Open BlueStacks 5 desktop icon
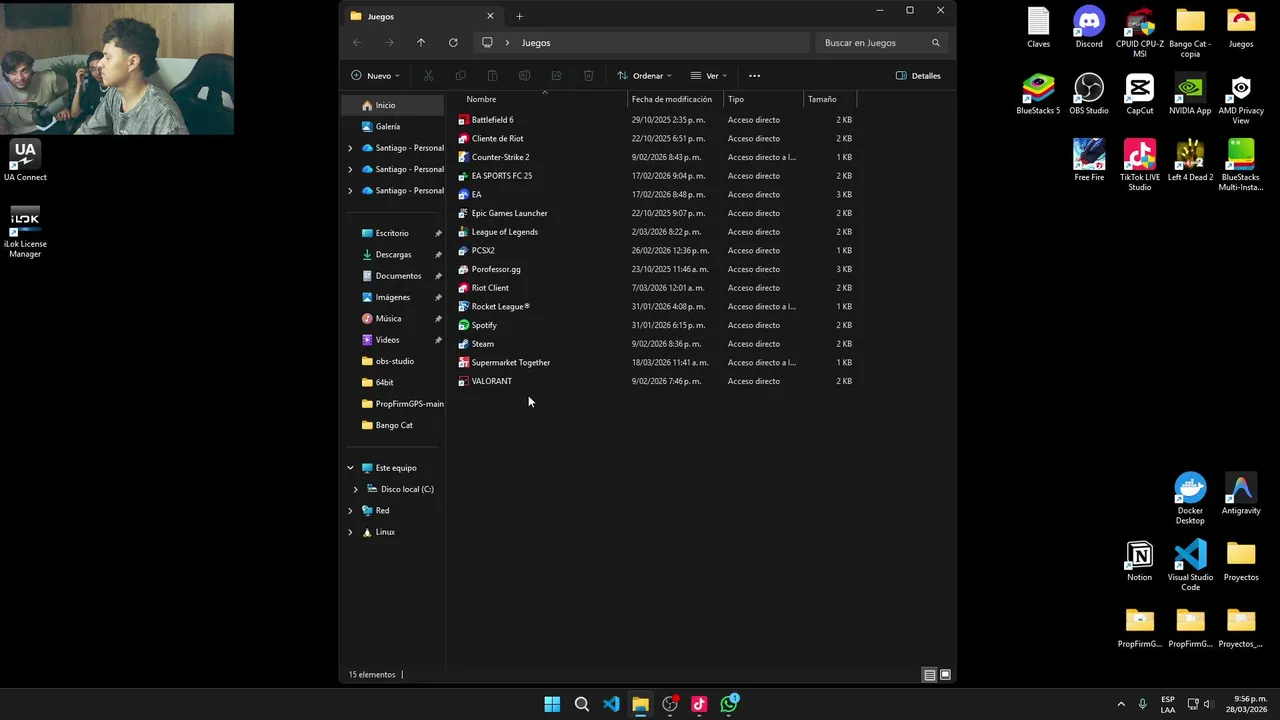Screen dimensions: 1280x720 click(1038, 94)
